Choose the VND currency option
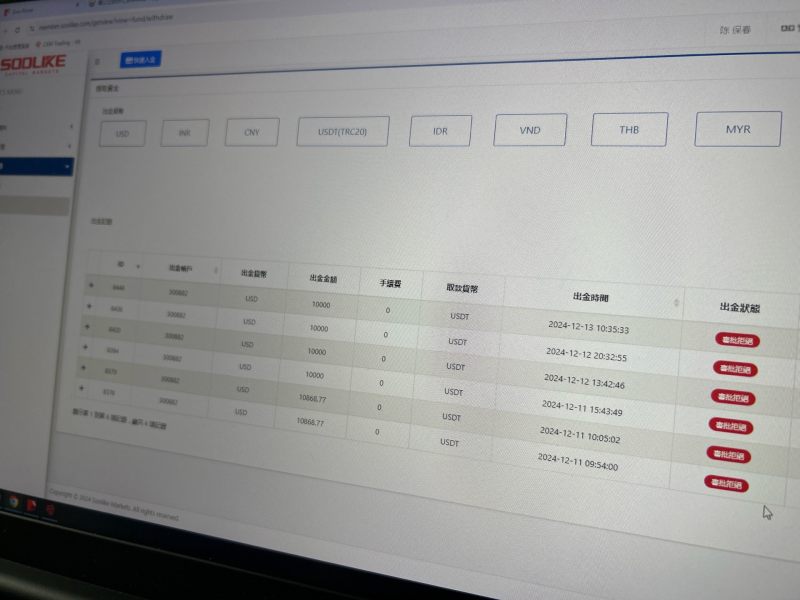 tap(530, 130)
